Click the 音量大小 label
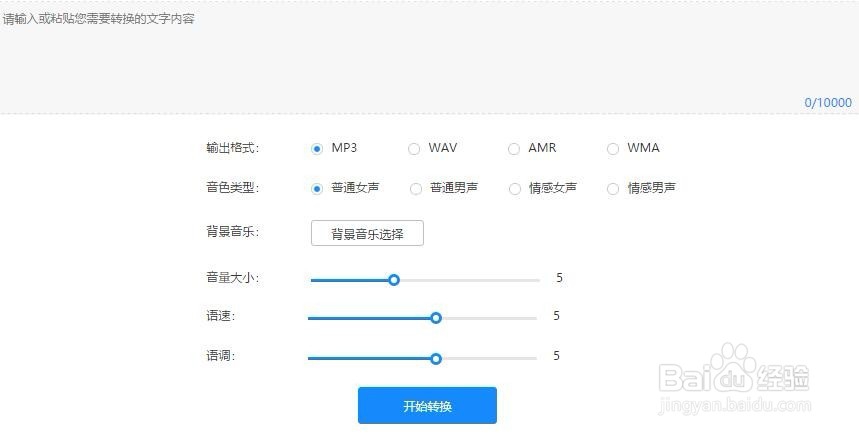Image resolution: width=859 pixels, height=435 pixels. [x=233, y=277]
